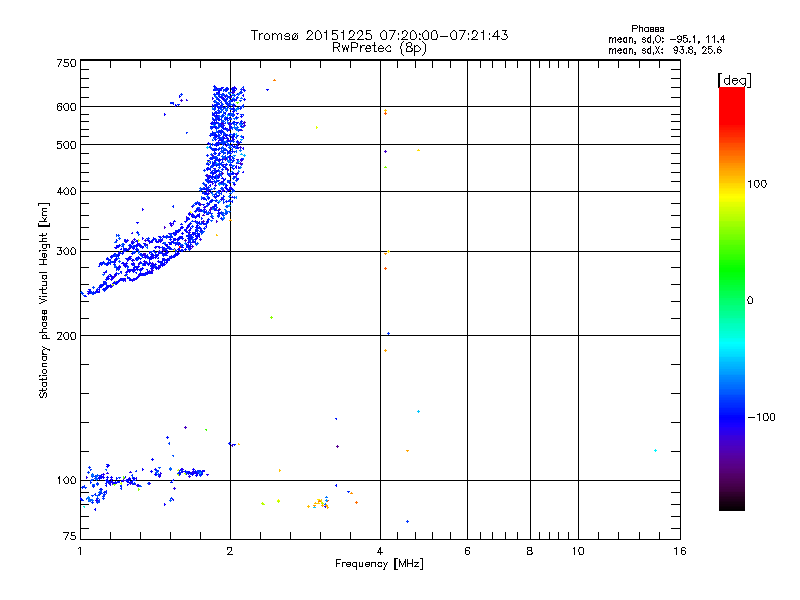Viewport: 800px width, 600px height.
Task: Click the colorbar tick label '0'
Action: click(750, 301)
